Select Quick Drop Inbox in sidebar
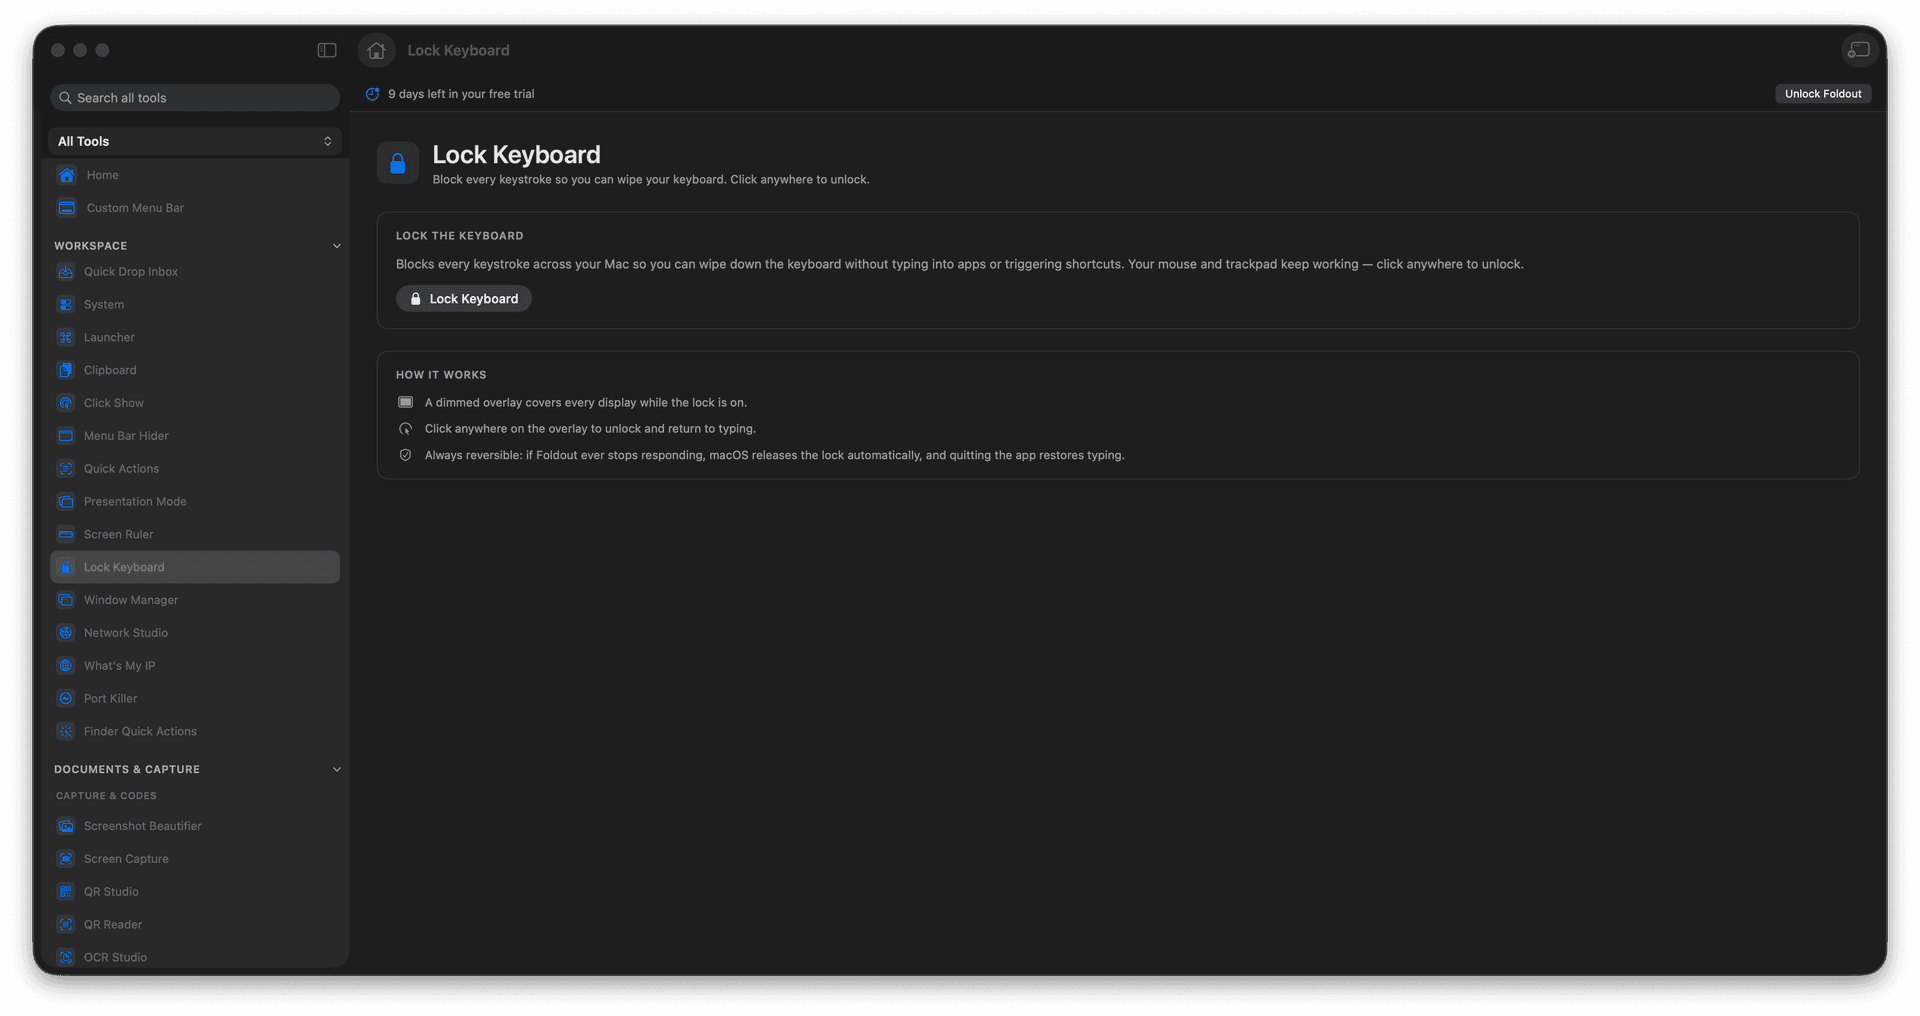Image resolution: width=1920 pixels, height=1016 pixels. 131,272
